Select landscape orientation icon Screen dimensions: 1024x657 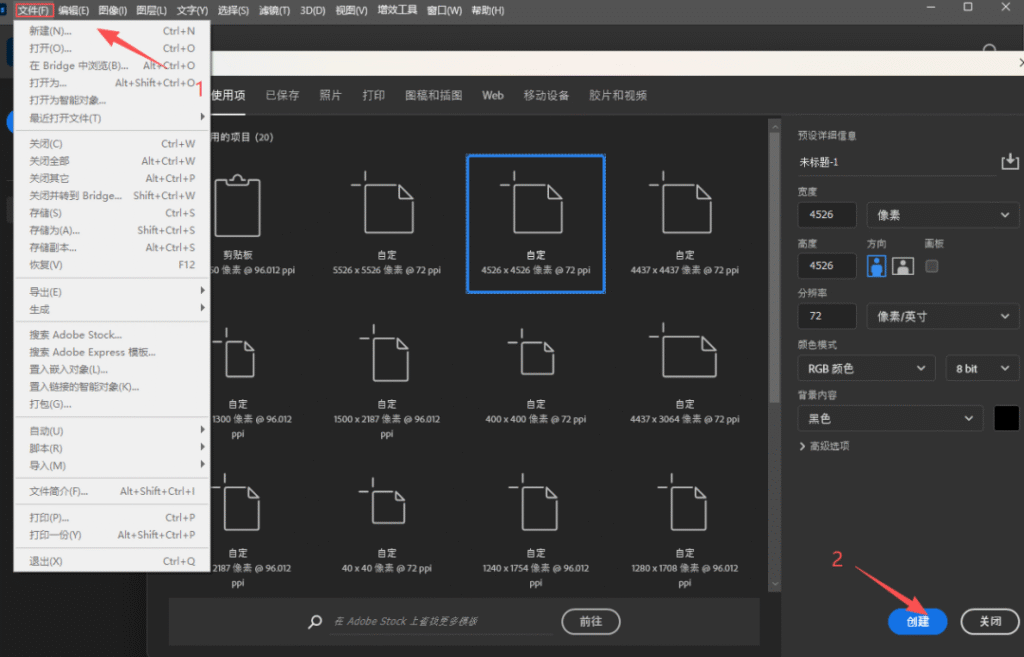[903, 266]
